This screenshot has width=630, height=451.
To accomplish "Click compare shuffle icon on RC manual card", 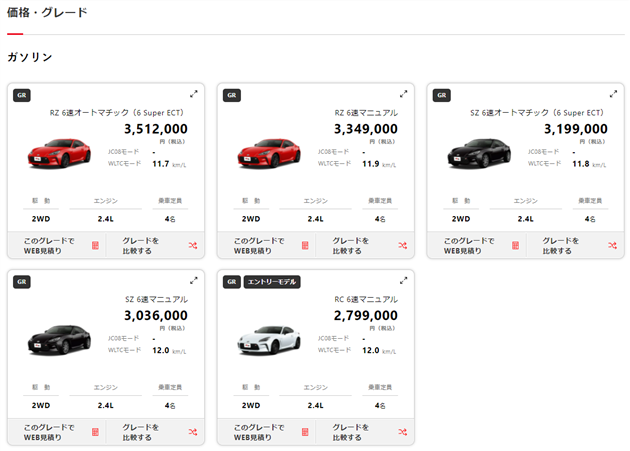I will [x=402, y=432].
